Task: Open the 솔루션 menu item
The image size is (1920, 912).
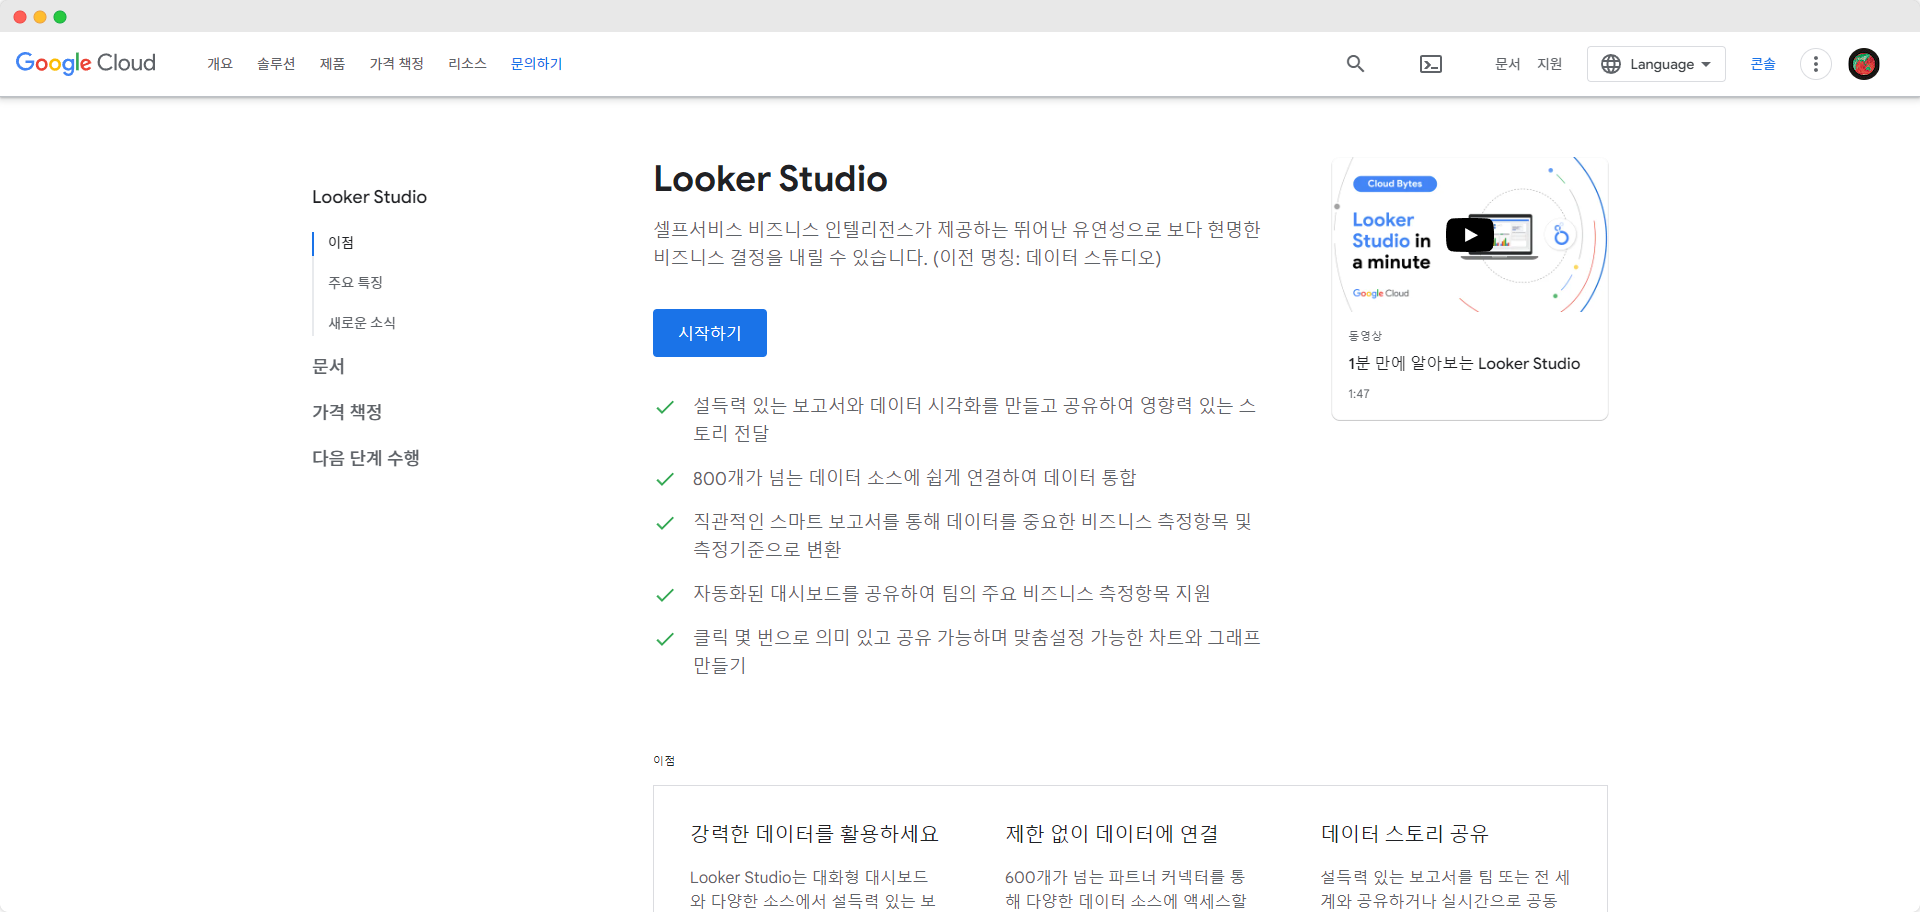Action: pos(276,64)
